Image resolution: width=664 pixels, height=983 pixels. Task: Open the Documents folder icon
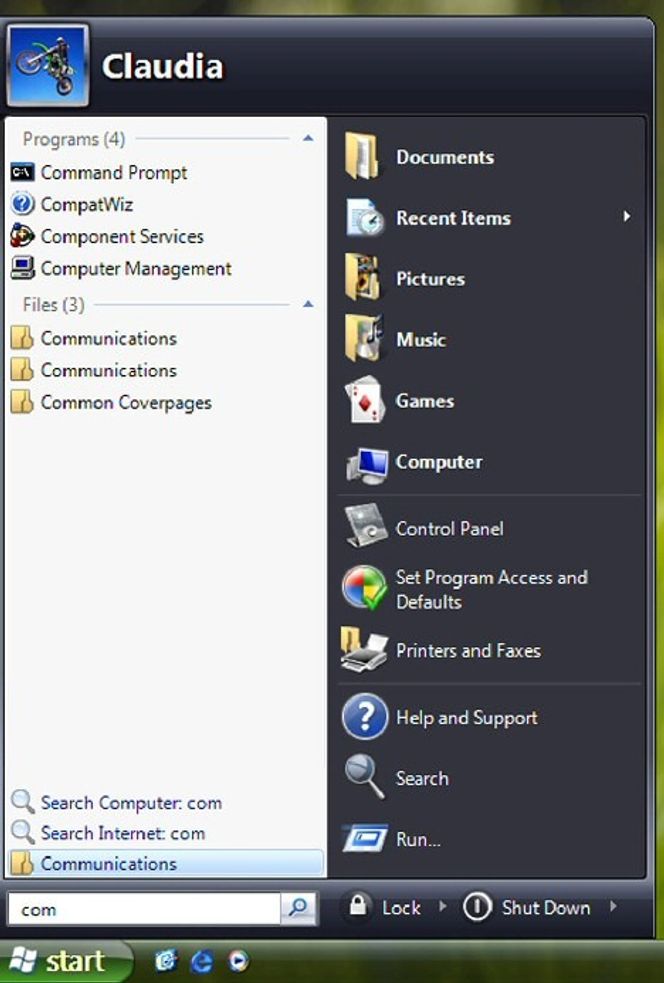point(362,157)
